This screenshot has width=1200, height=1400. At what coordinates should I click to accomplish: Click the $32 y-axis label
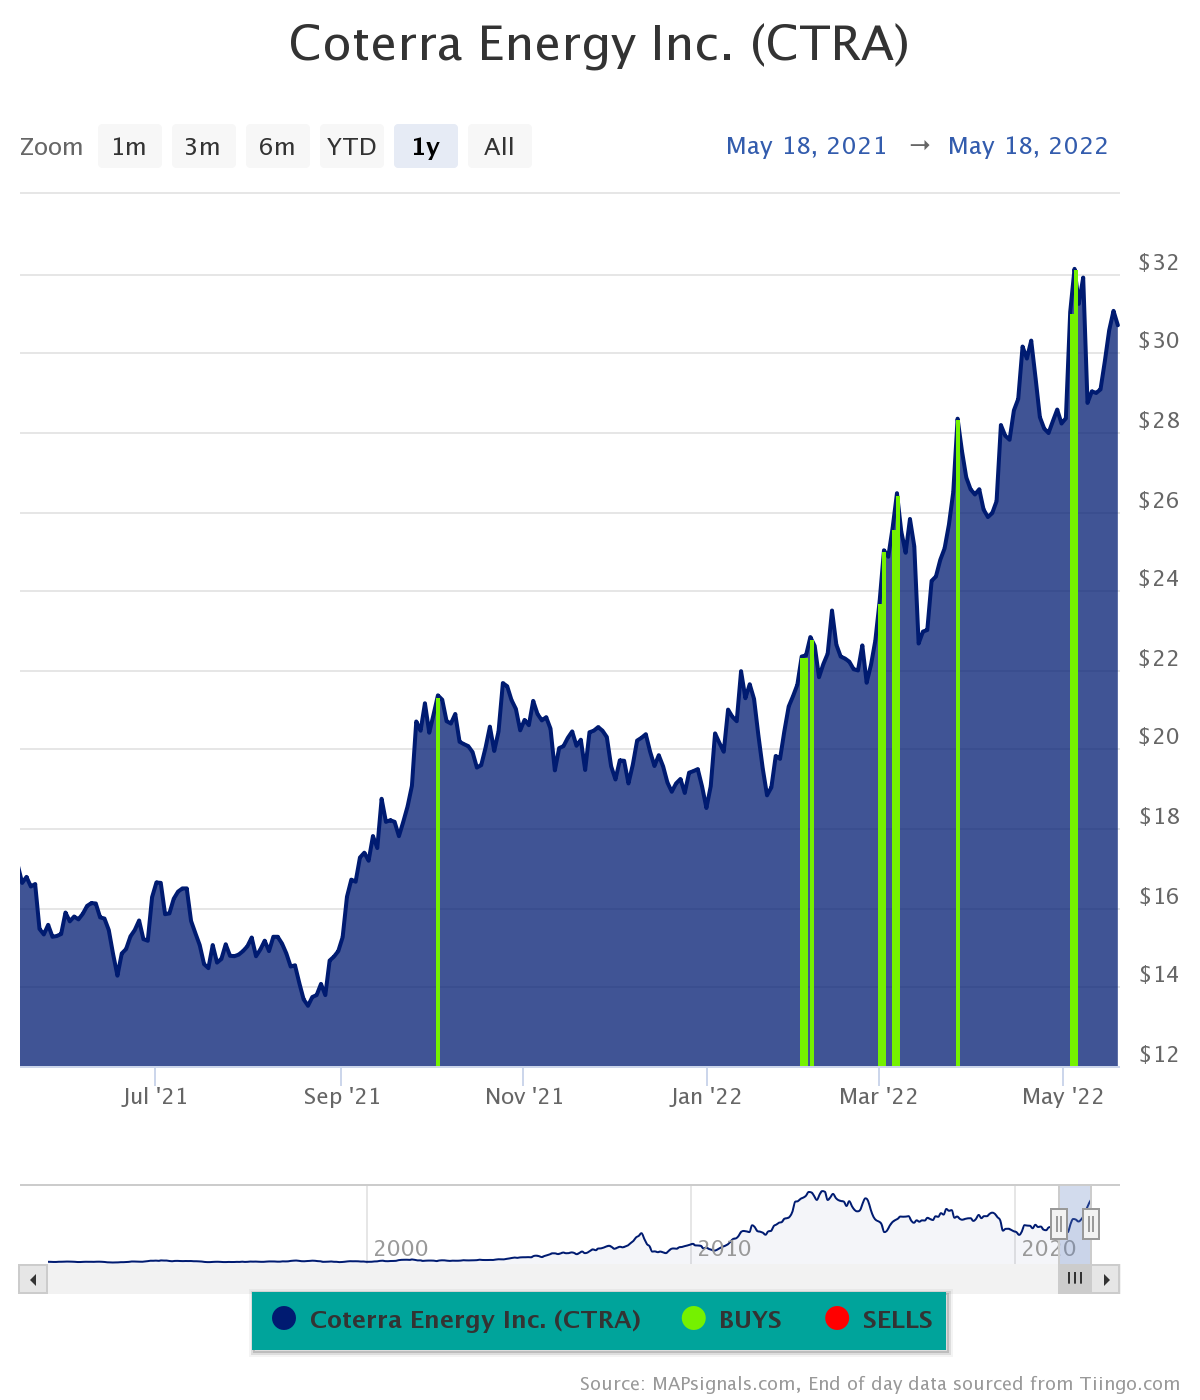click(1159, 262)
